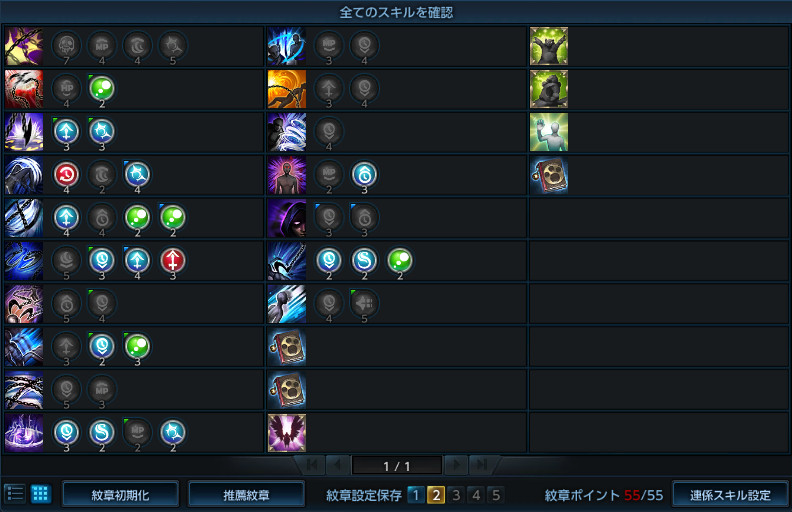Switch to list view mode
Screen dimensions: 792x512
pos(15,494)
